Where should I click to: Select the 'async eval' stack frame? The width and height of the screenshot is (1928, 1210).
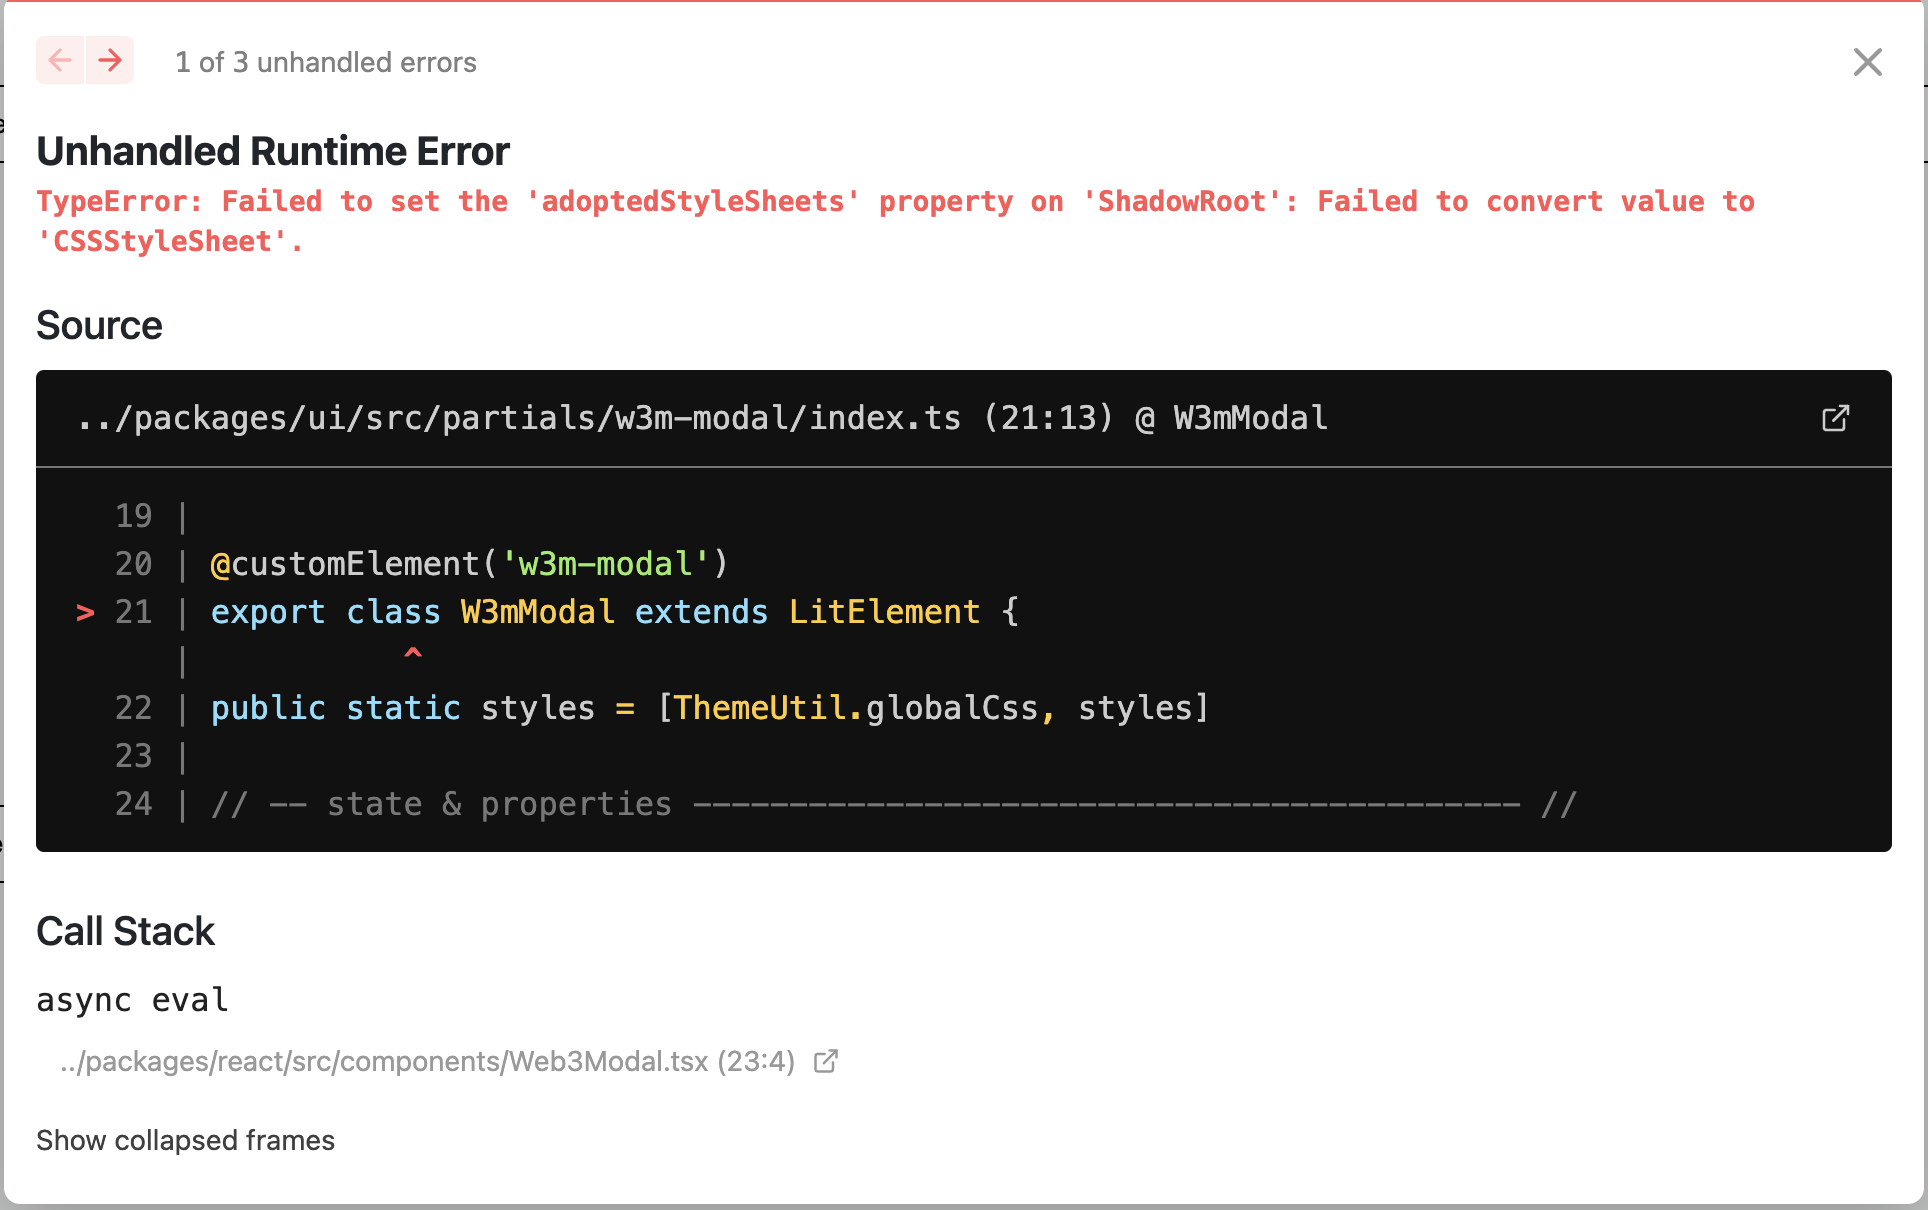pos(131,999)
